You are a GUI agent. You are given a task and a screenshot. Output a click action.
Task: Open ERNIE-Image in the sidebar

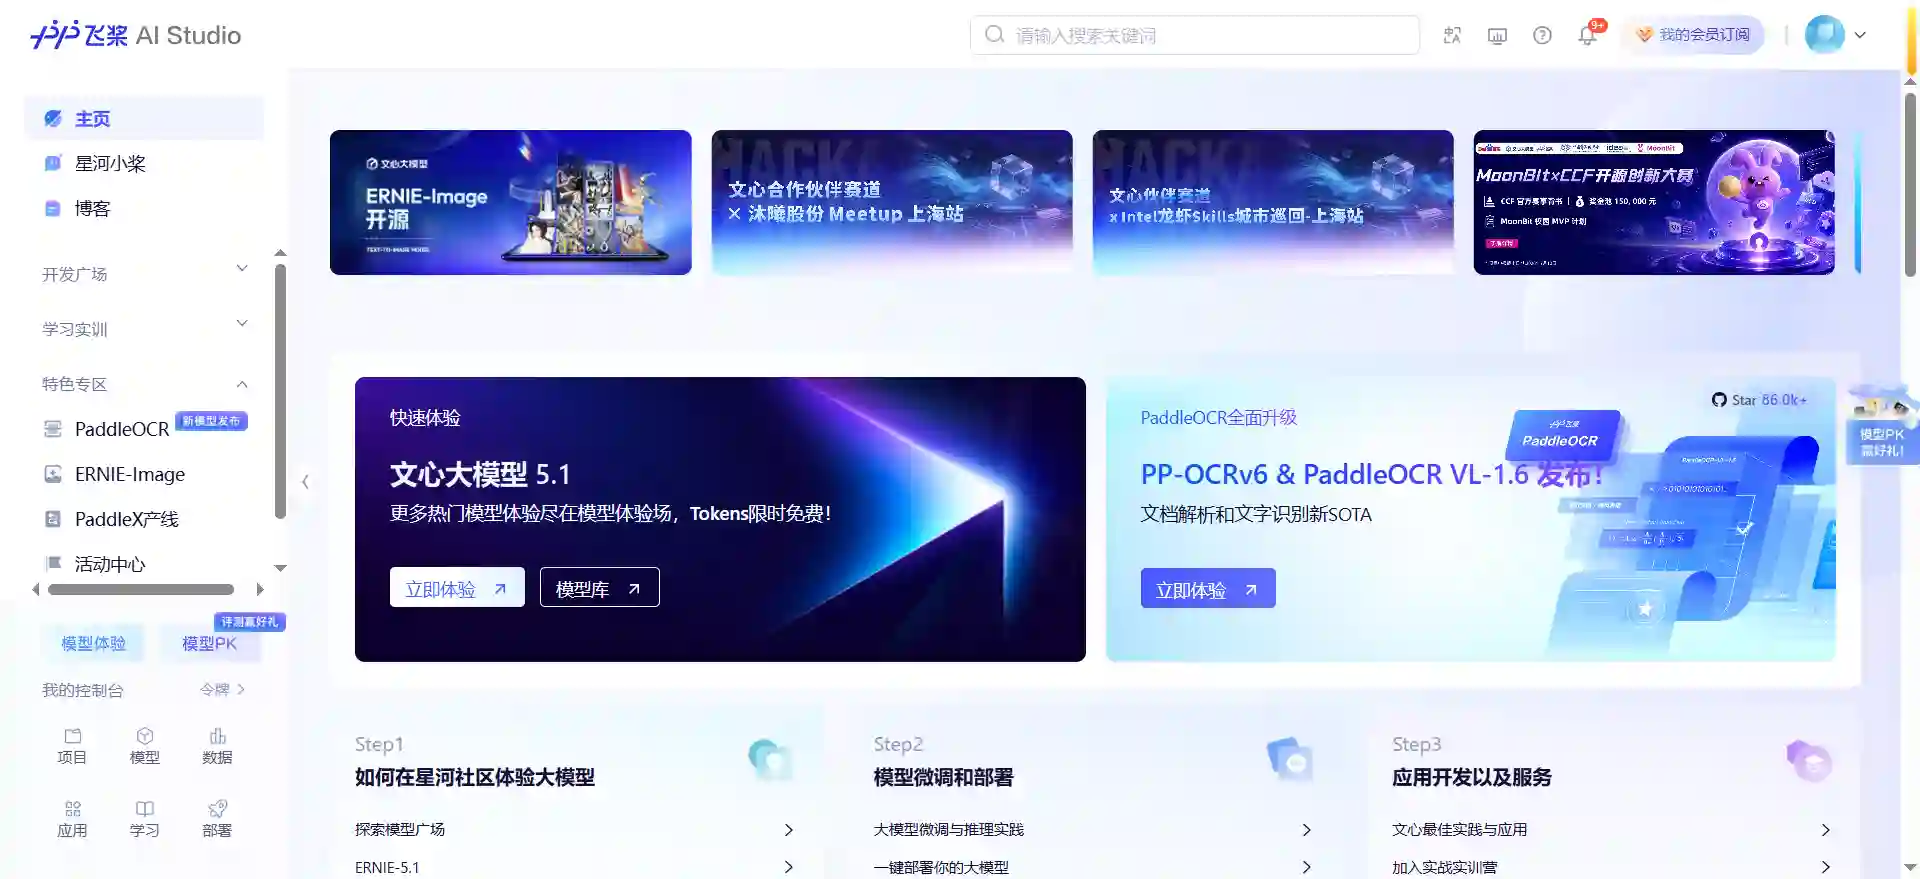click(x=130, y=474)
